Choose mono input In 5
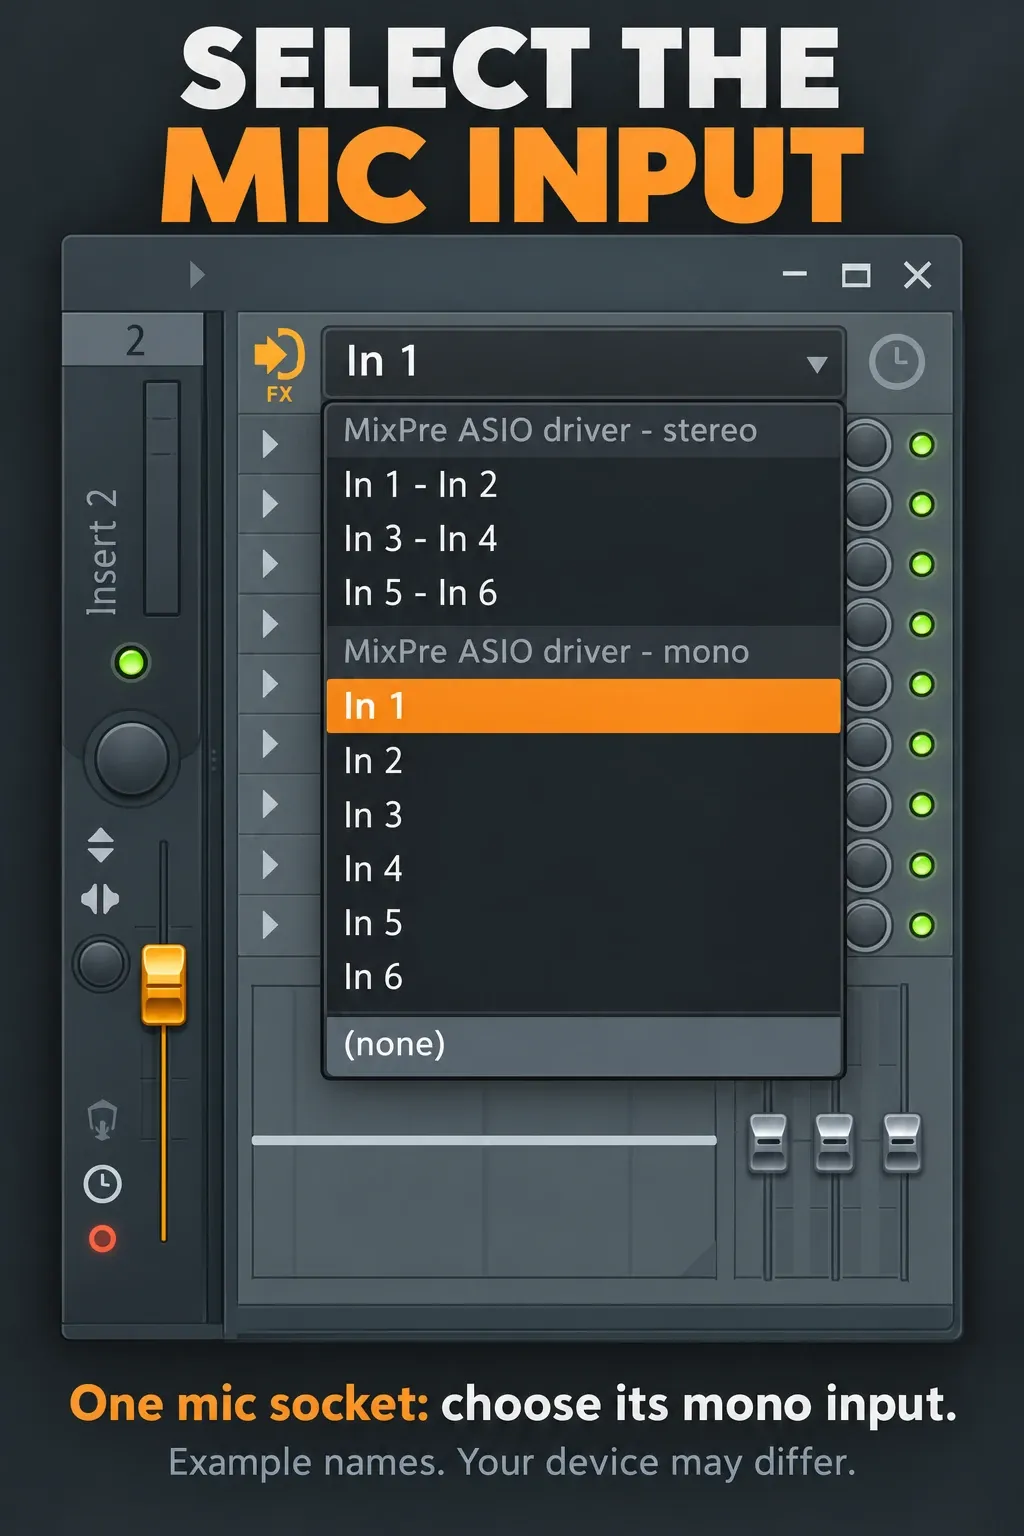The width and height of the screenshot is (1024, 1536). pyautogui.click(x=583, y=923)
